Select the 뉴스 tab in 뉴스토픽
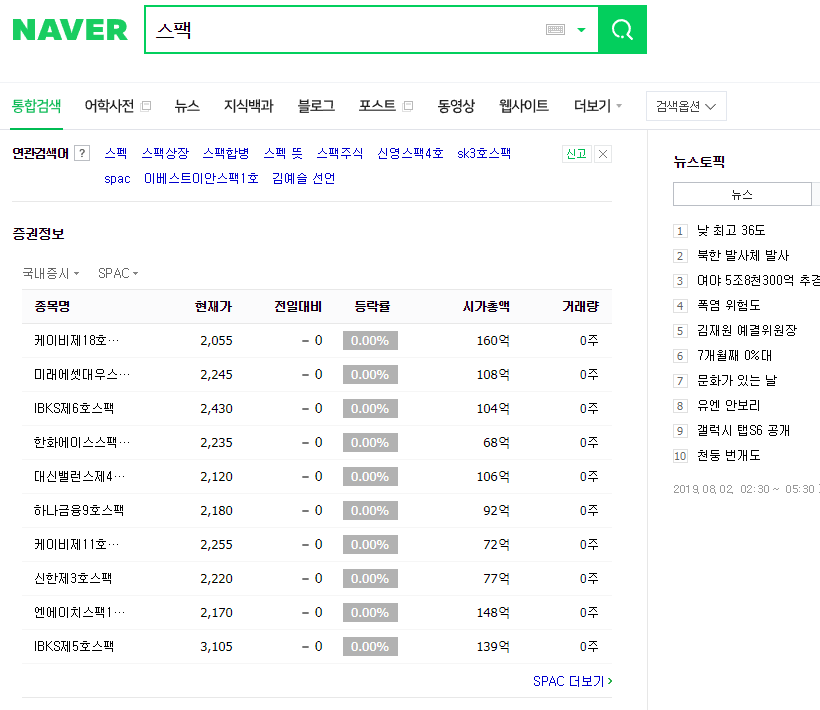Screen dimensions: 820x710 click(x=742, y=194)
